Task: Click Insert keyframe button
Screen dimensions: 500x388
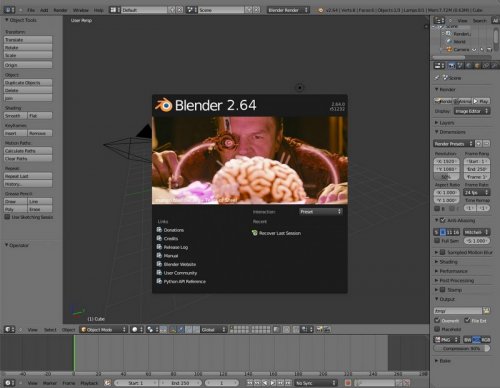Action: [x=15, y=133]
